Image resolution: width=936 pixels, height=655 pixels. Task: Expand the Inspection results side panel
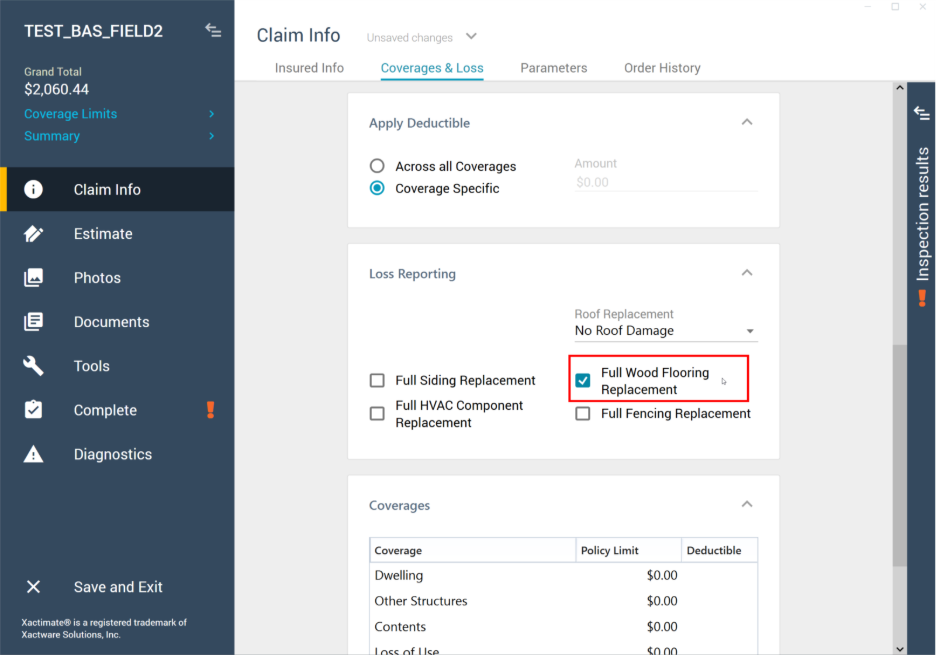(x=922, y=112)
